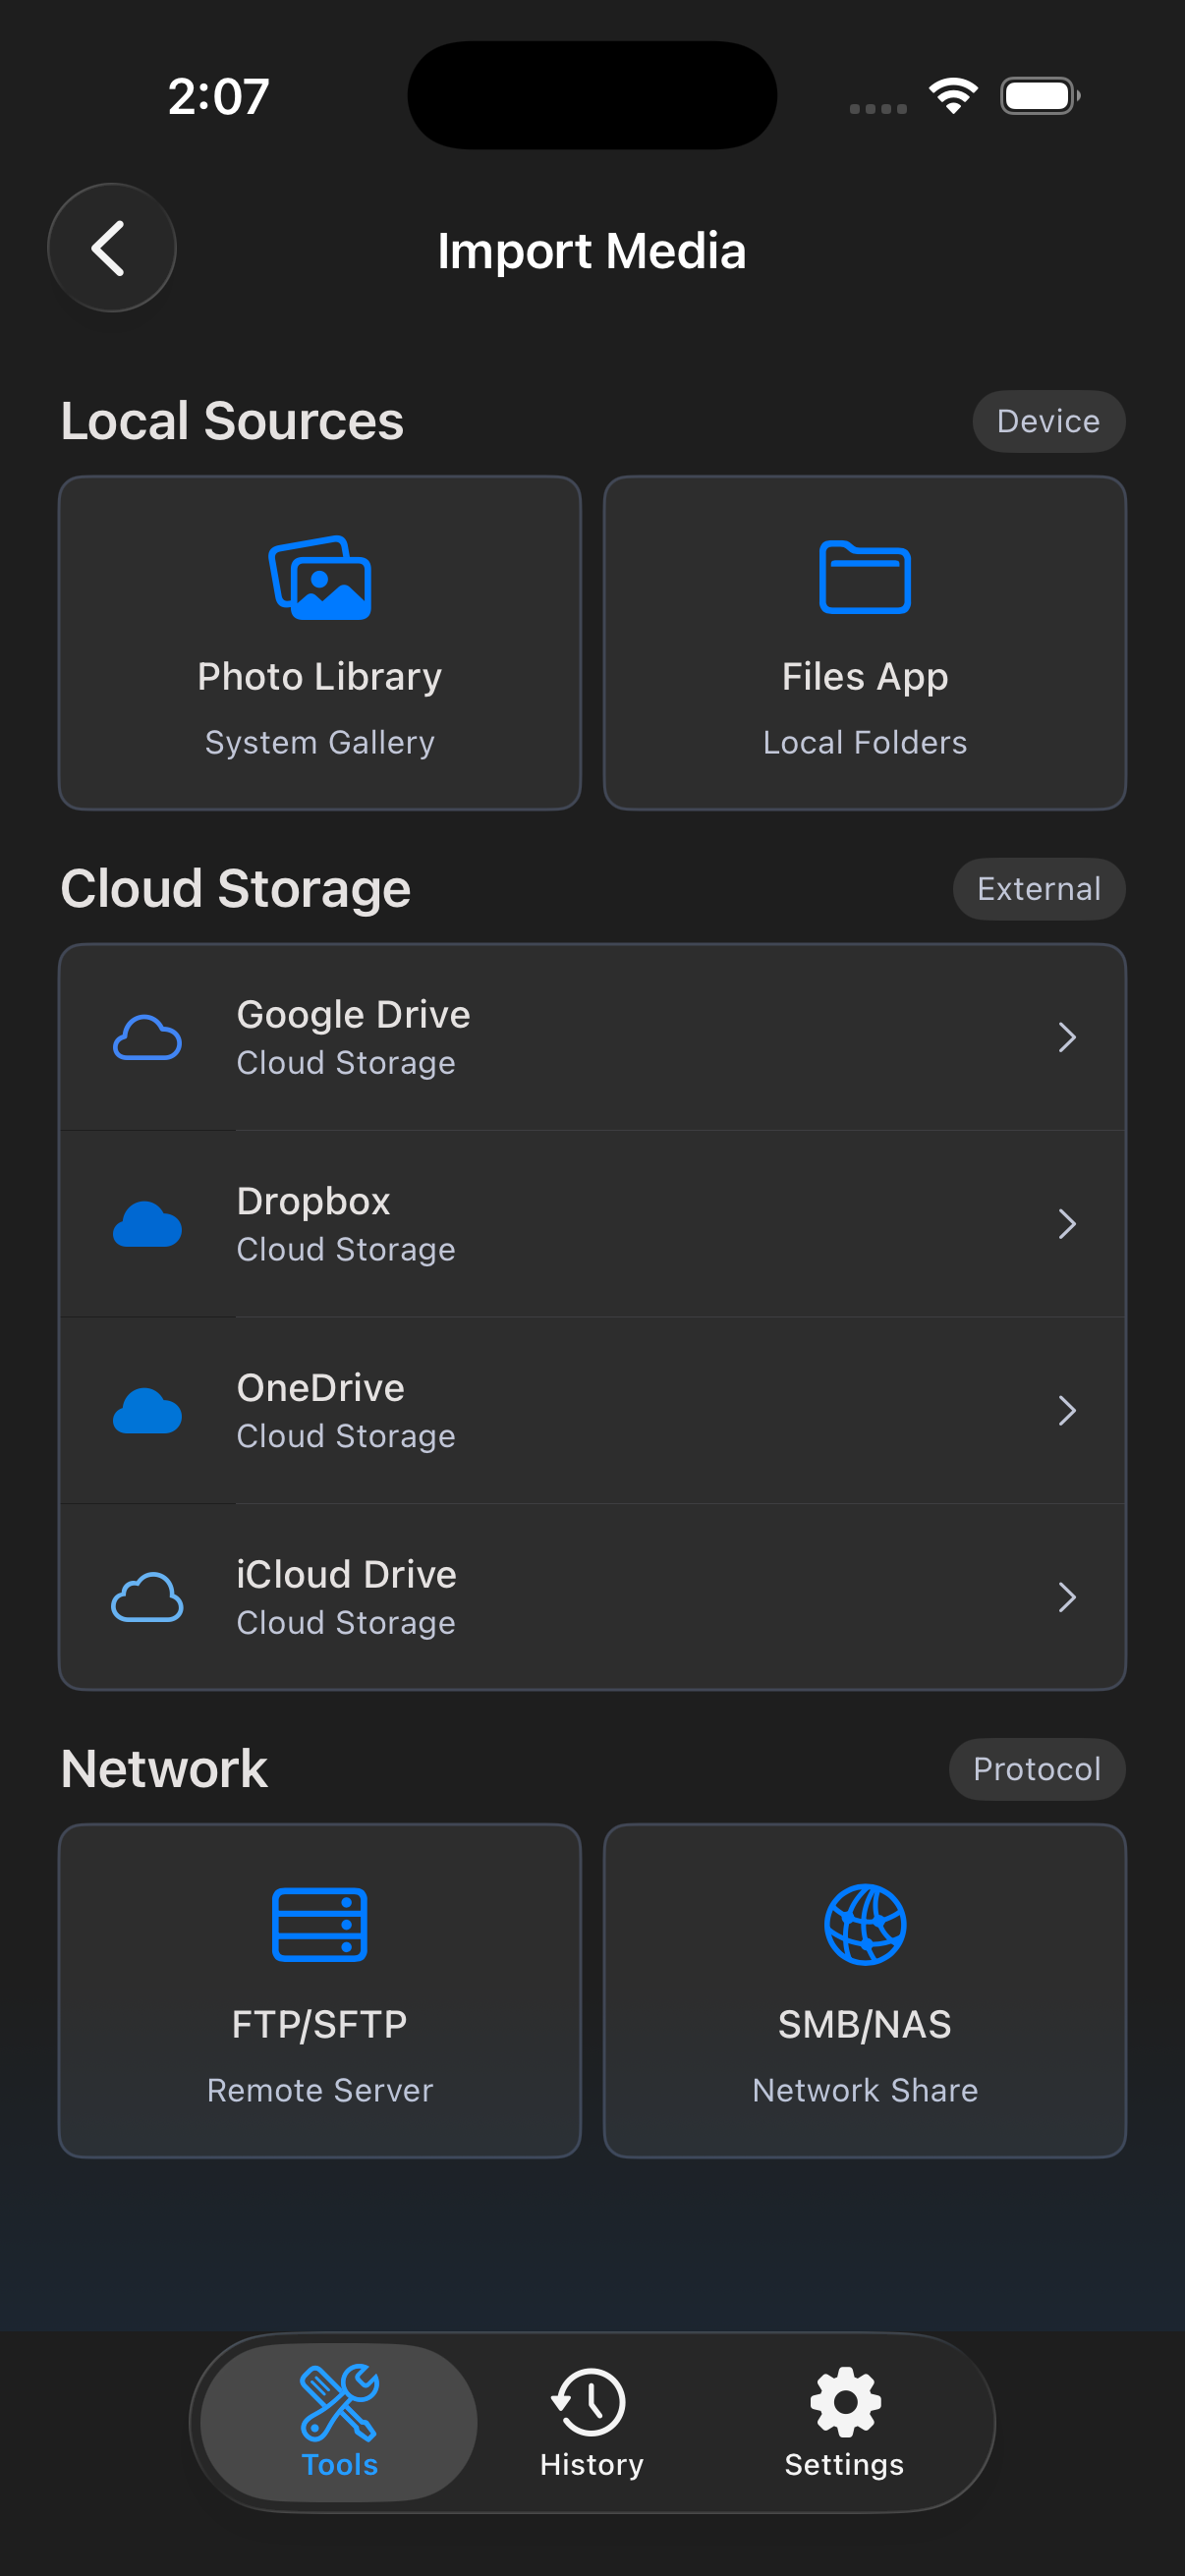Choose the Photo Library title
The width and height of the screenshot is (1185, 2576).
pos(320,677)
